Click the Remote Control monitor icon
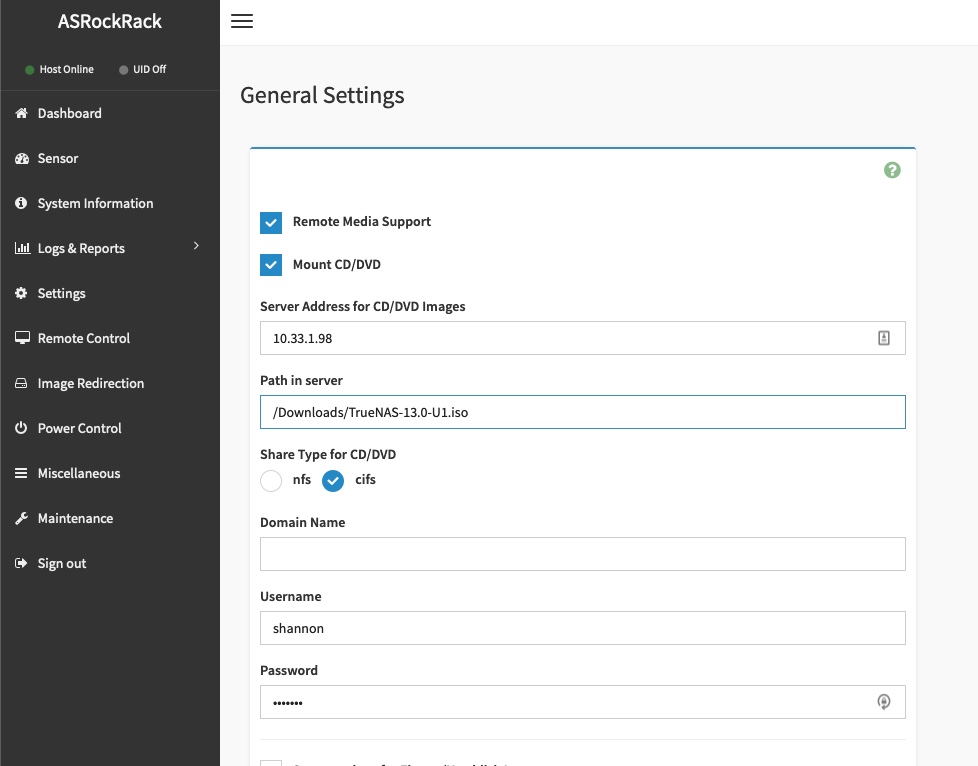Viewport: 978px width, 766px height. 22,337
